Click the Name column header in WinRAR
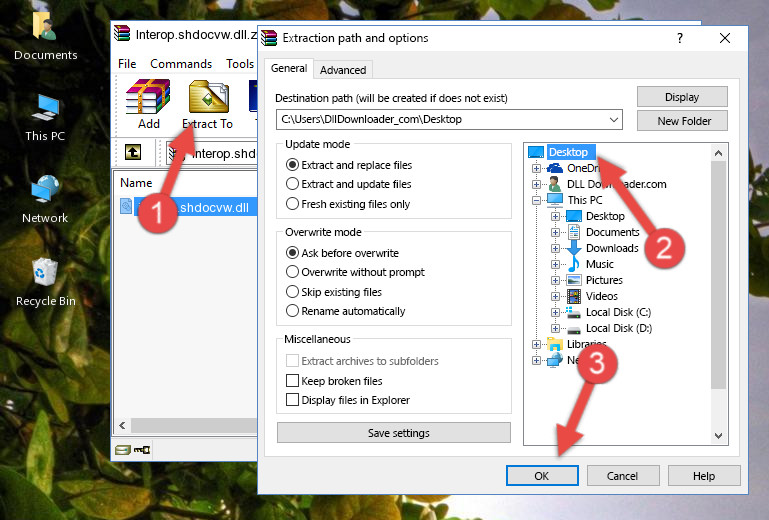This screenshot has width=769, height=520. (x=136, y=183)
